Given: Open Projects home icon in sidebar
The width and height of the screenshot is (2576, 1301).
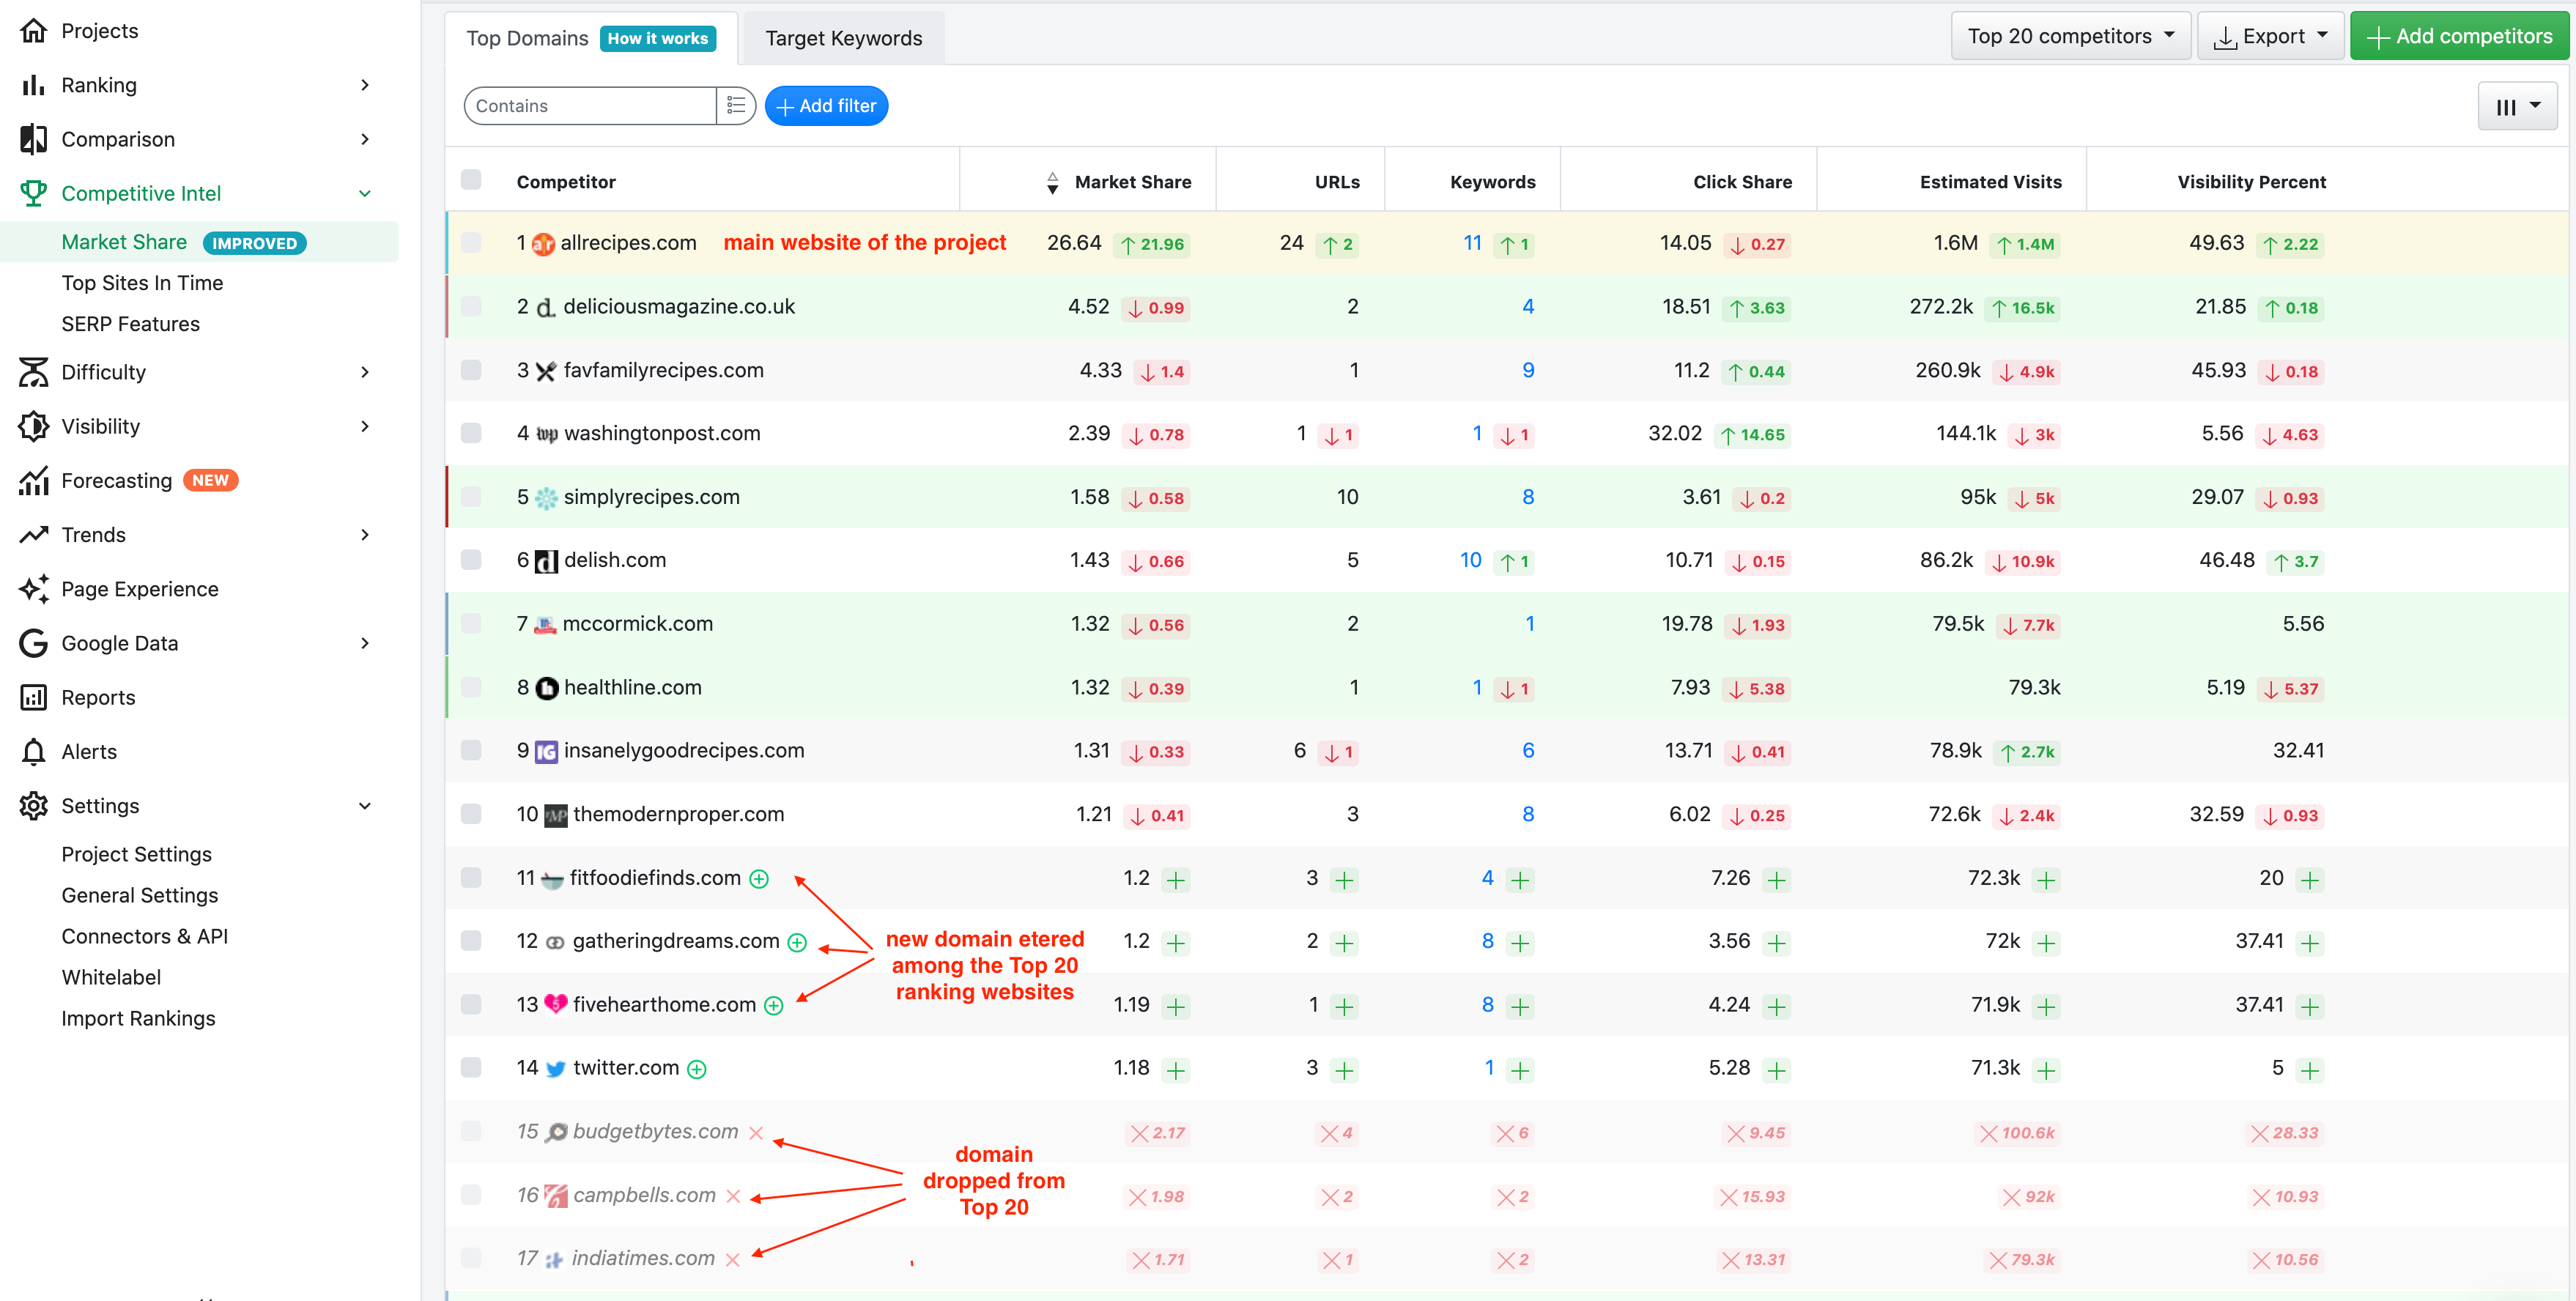Looking at the screenshot, I should [33, 30].
